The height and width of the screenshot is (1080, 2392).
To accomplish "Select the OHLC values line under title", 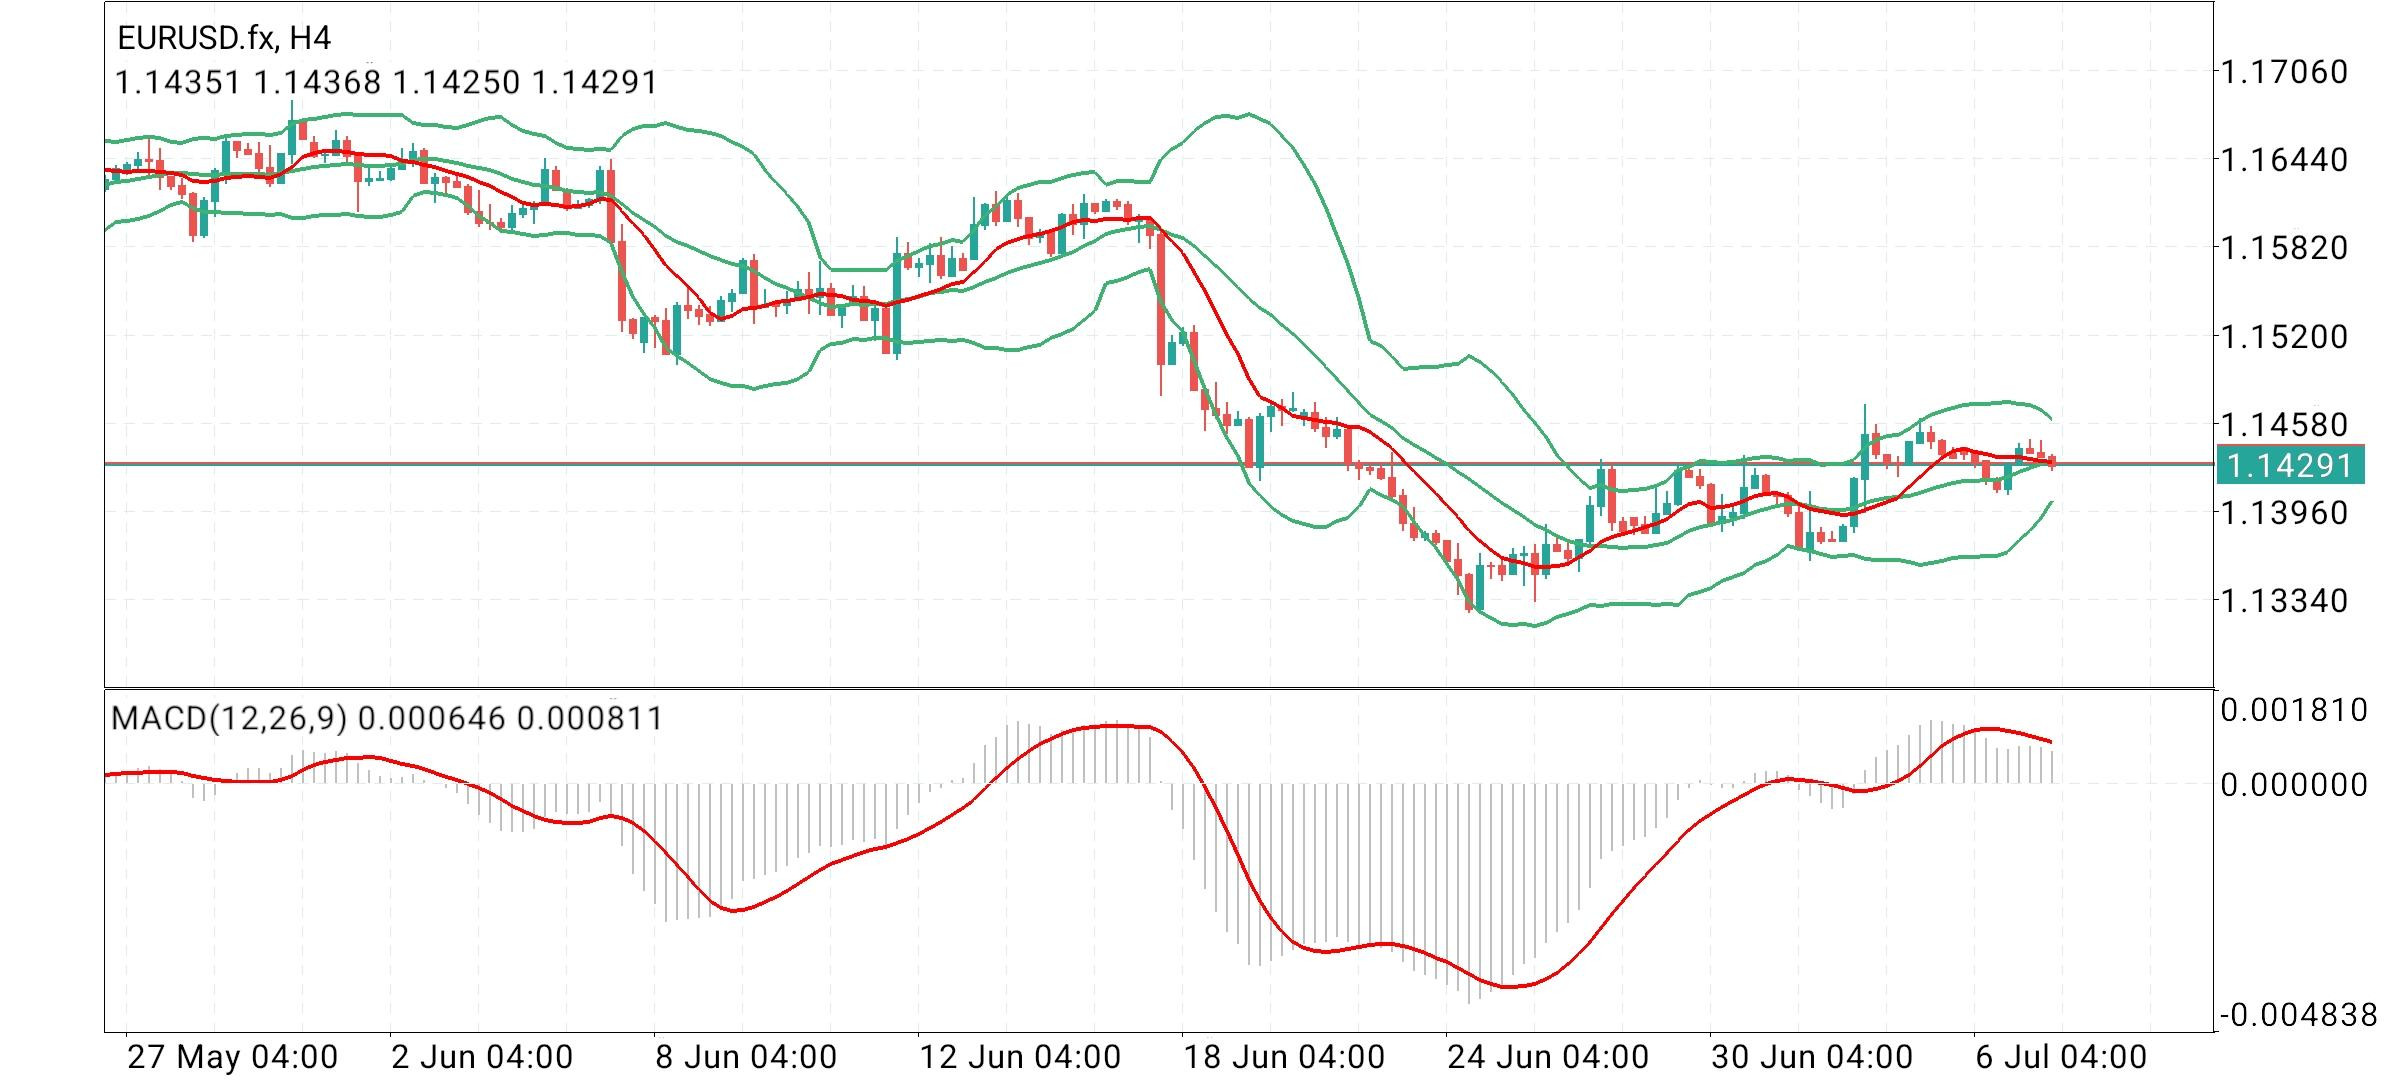I will pos(386,82).
